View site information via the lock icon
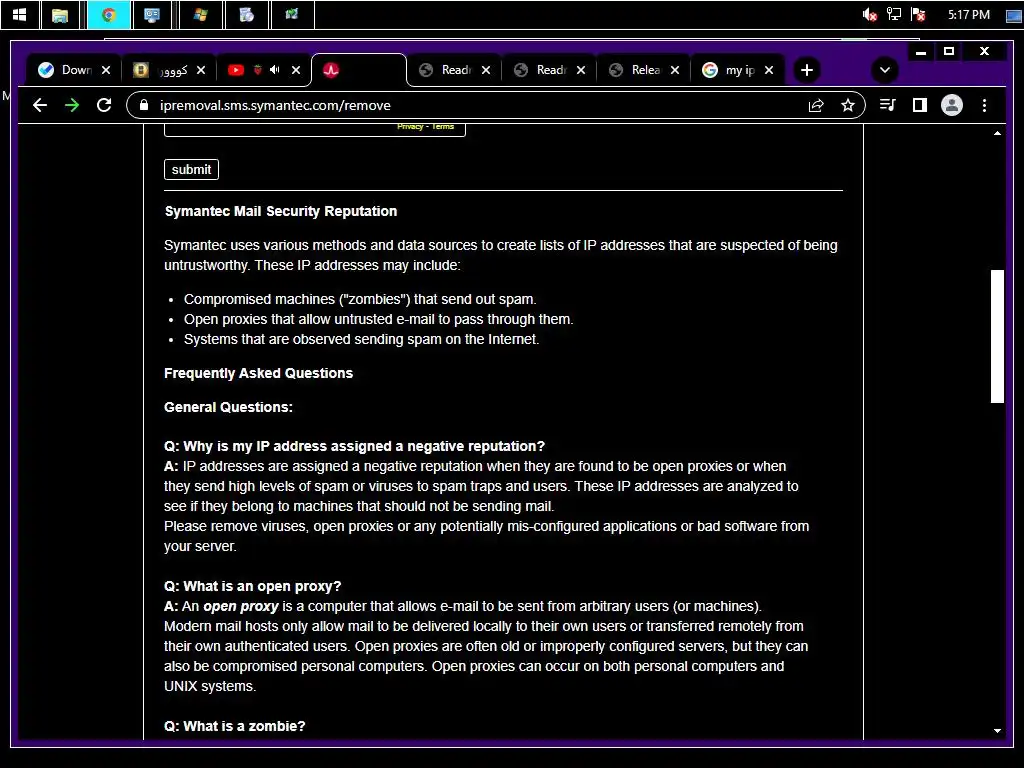The width and height of the screenshot is (1024, 768). pos(144,105)
